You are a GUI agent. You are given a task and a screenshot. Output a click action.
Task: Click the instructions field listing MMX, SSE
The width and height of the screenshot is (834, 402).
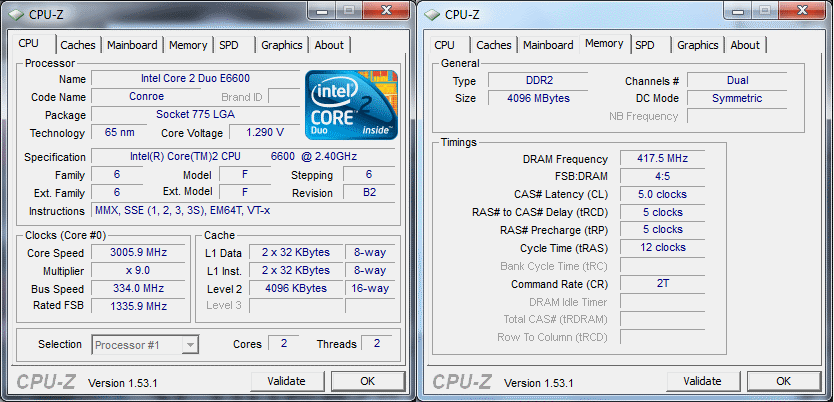[x=243, y=211]
